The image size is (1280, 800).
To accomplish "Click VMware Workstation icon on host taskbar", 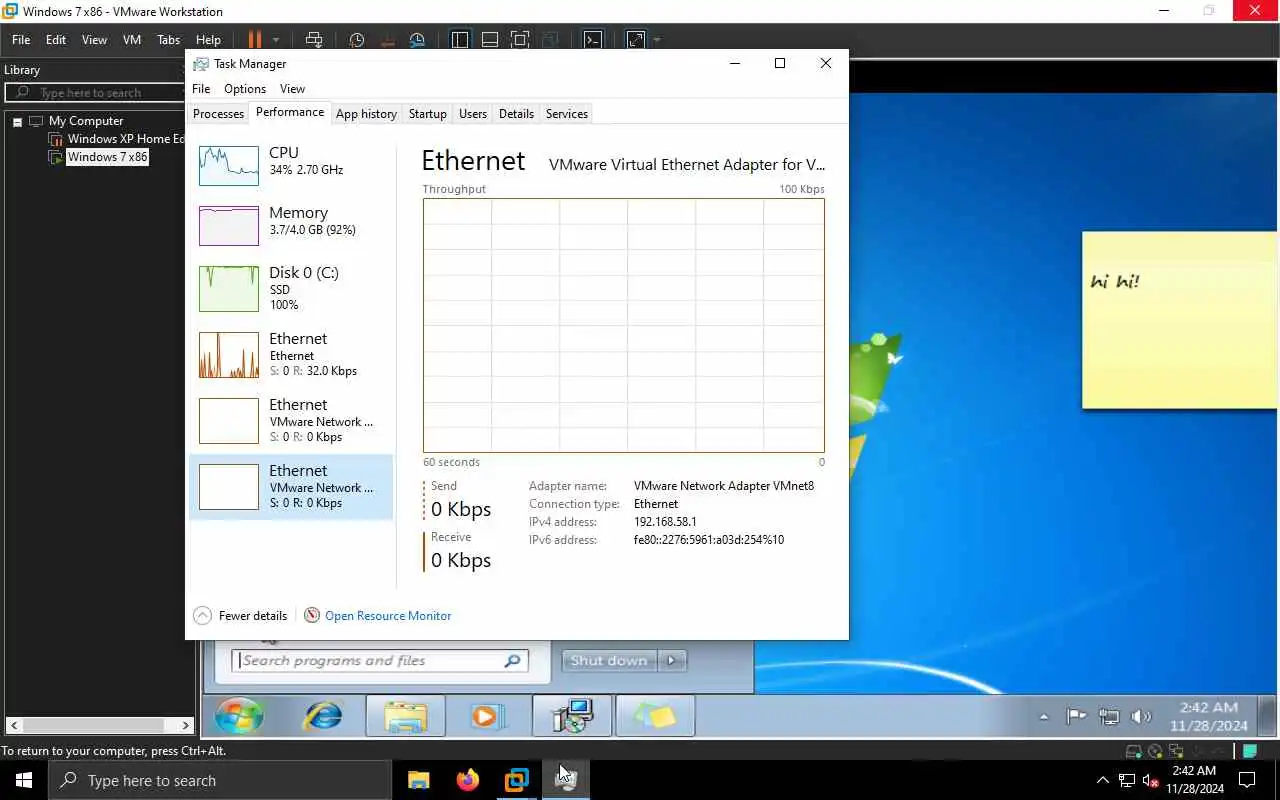I will click(x=516, y=780).
